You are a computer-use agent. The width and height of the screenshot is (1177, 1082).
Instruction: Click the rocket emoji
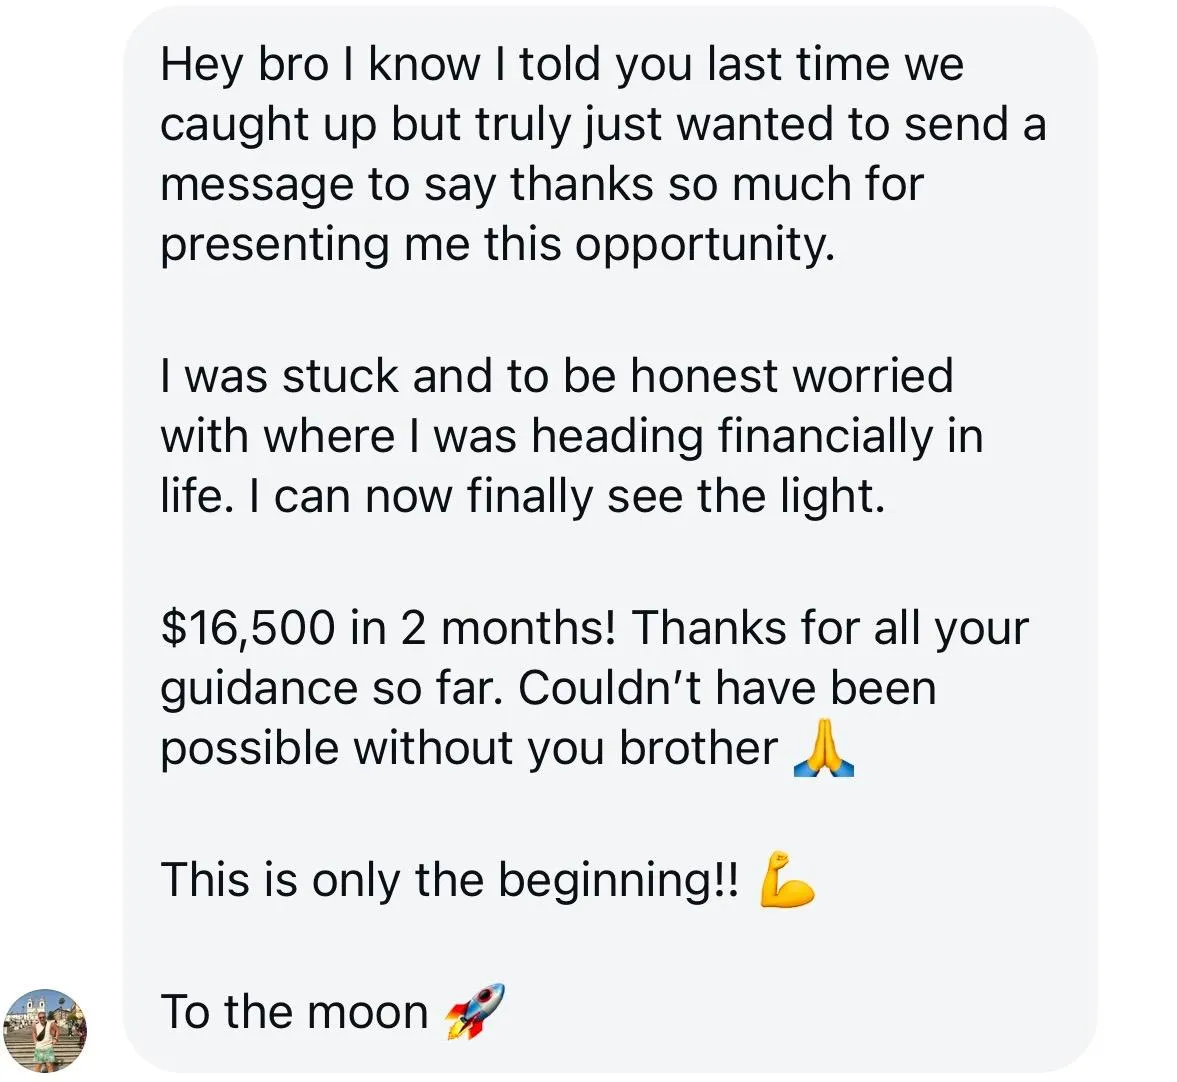pos(474,1010)
